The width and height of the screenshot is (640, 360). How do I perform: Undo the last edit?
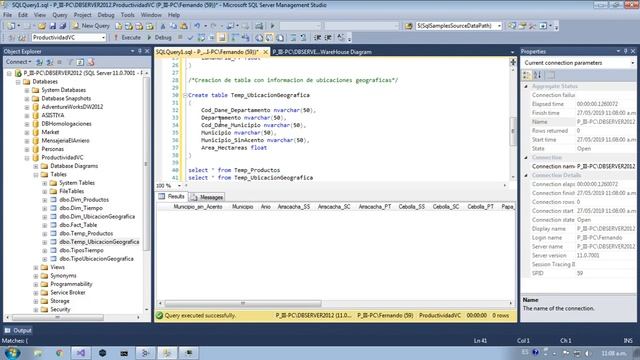(197, 26)
